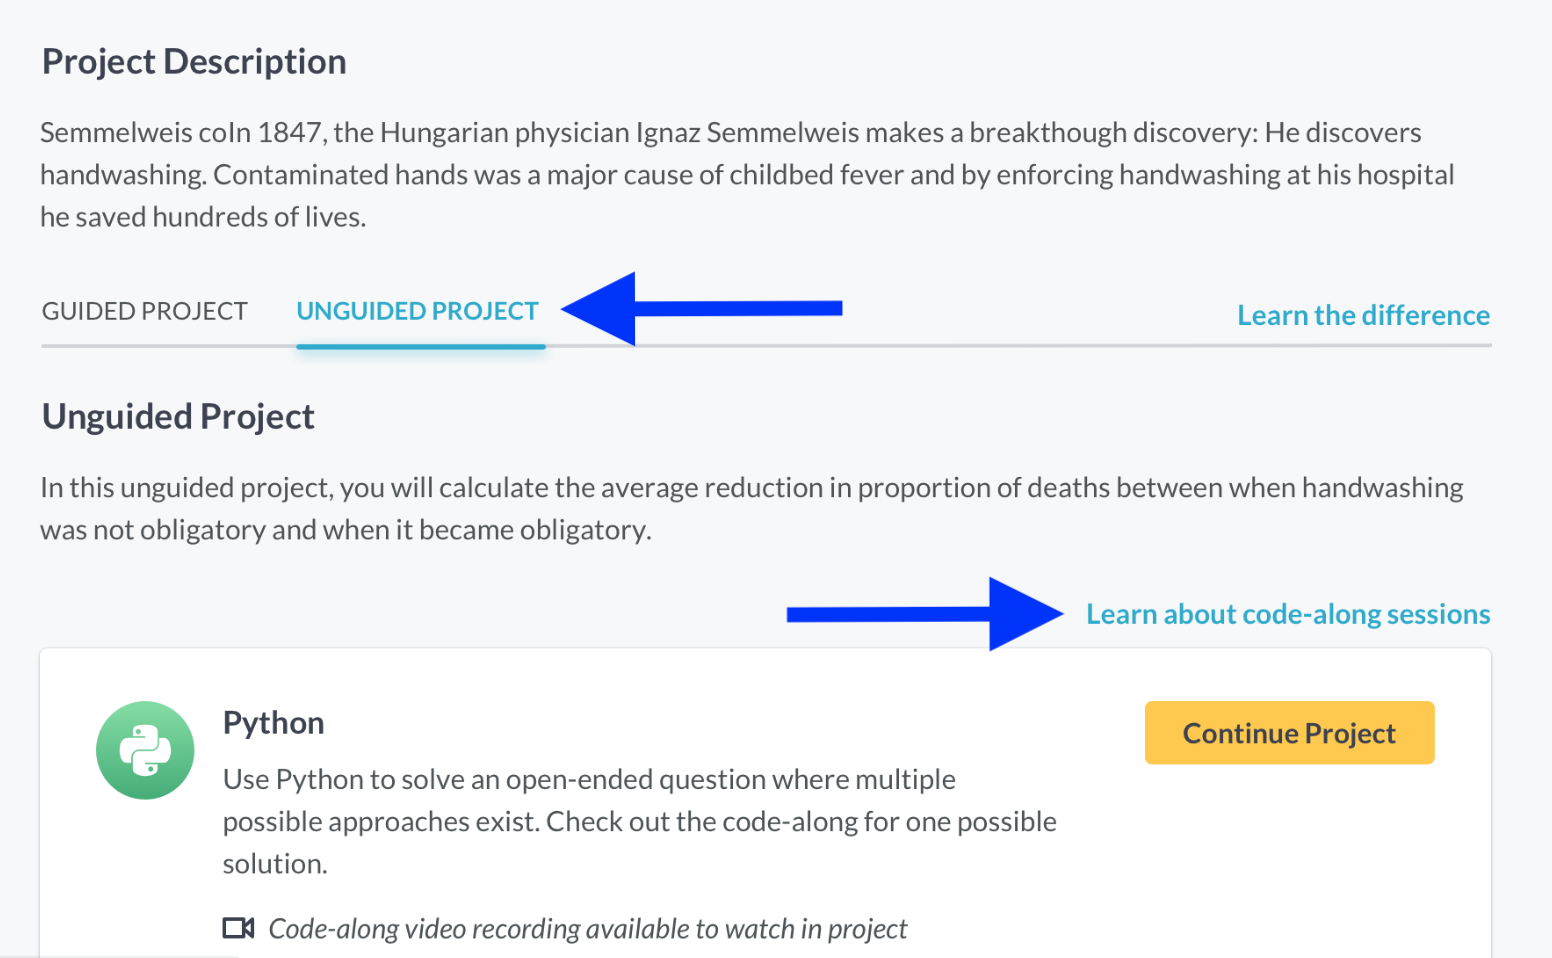
Task: Select the Unguided Project tab
Action: (417, 311)
